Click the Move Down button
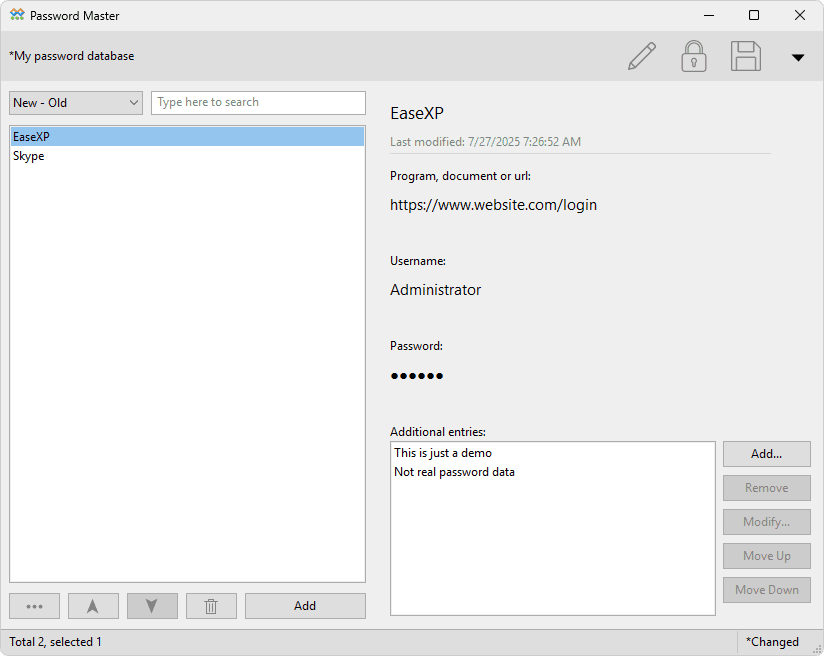The height and width of the screenshot is (656, 824). pos(766,589)
